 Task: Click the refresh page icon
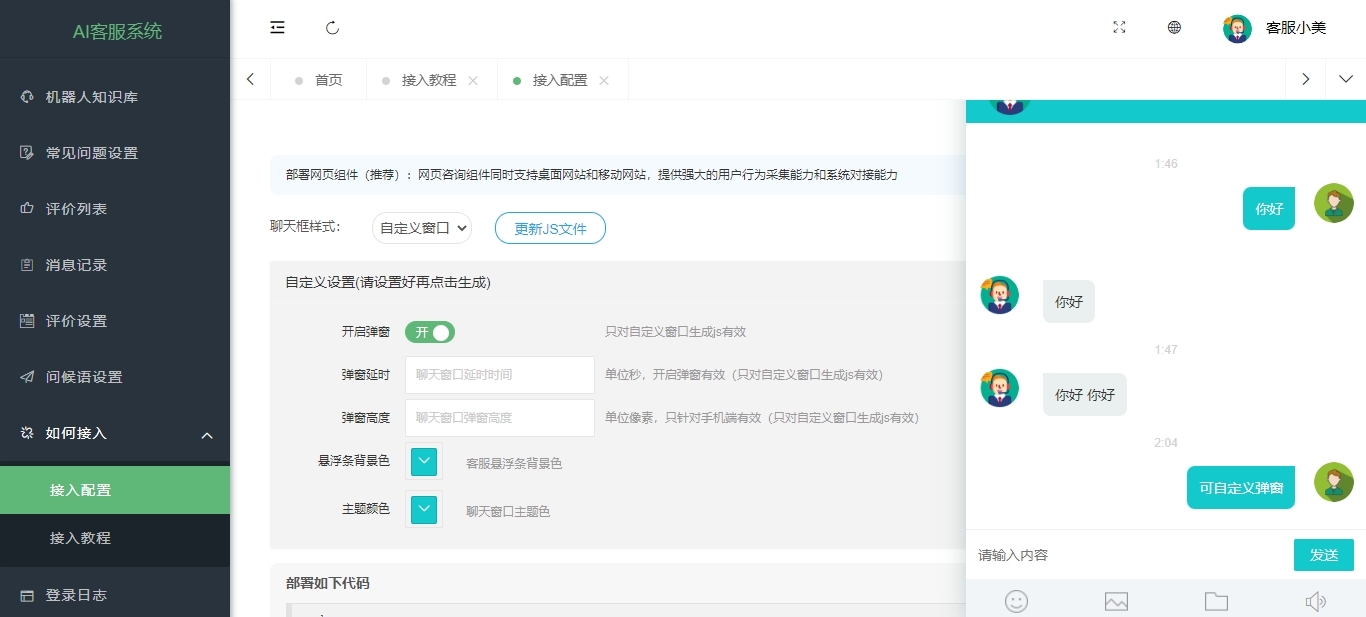333,28
